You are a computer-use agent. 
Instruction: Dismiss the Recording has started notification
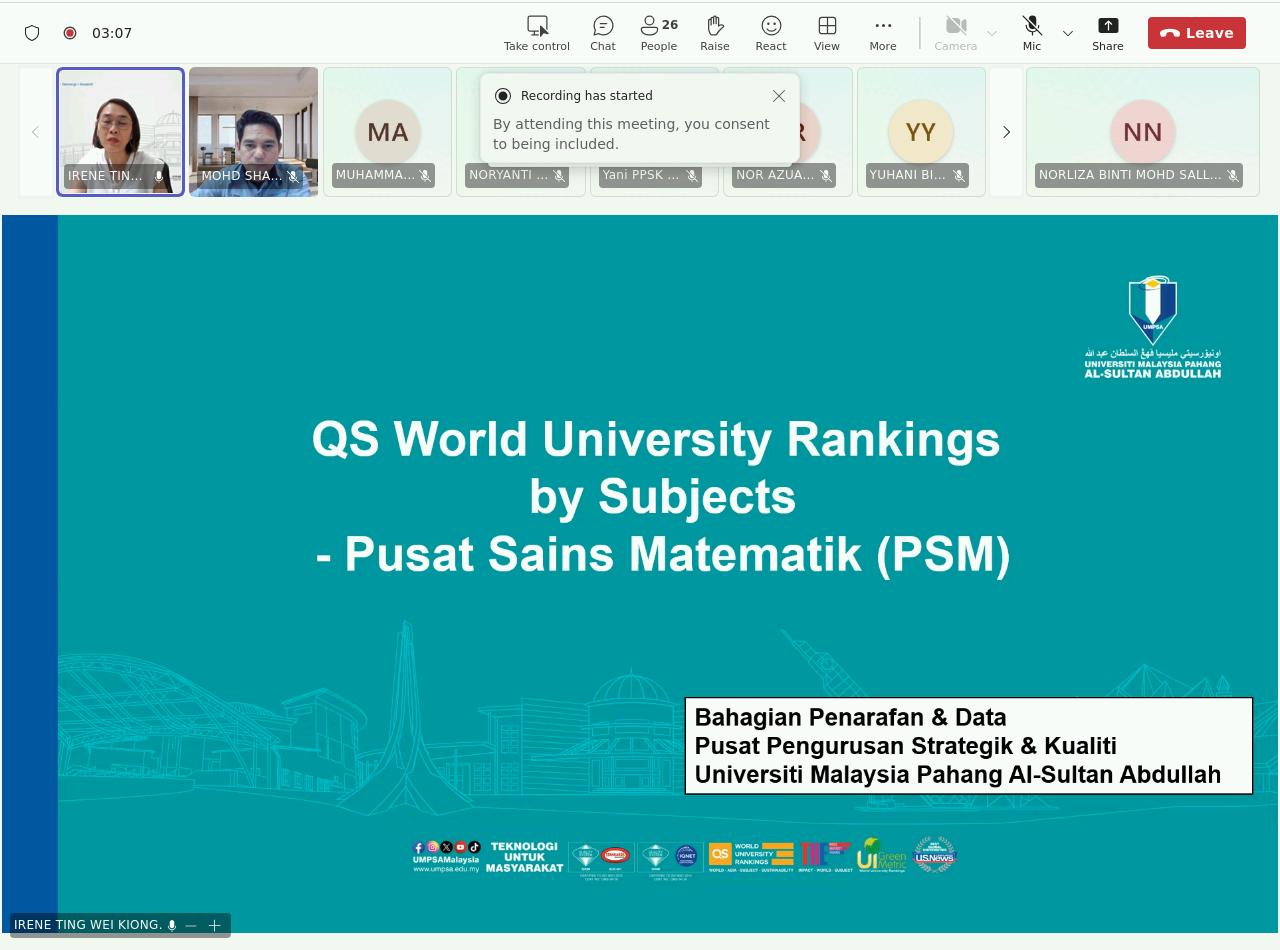[x=779, y=96]
